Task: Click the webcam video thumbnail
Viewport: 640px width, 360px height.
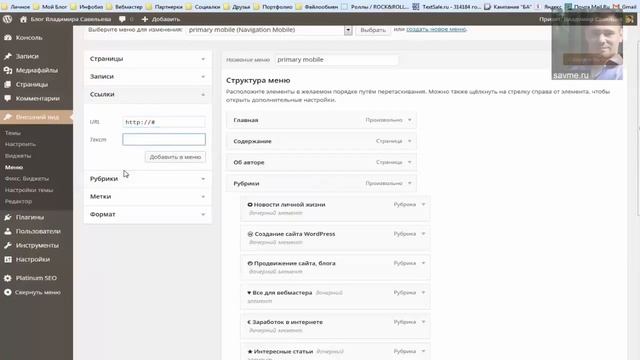Action: point(587,47)
